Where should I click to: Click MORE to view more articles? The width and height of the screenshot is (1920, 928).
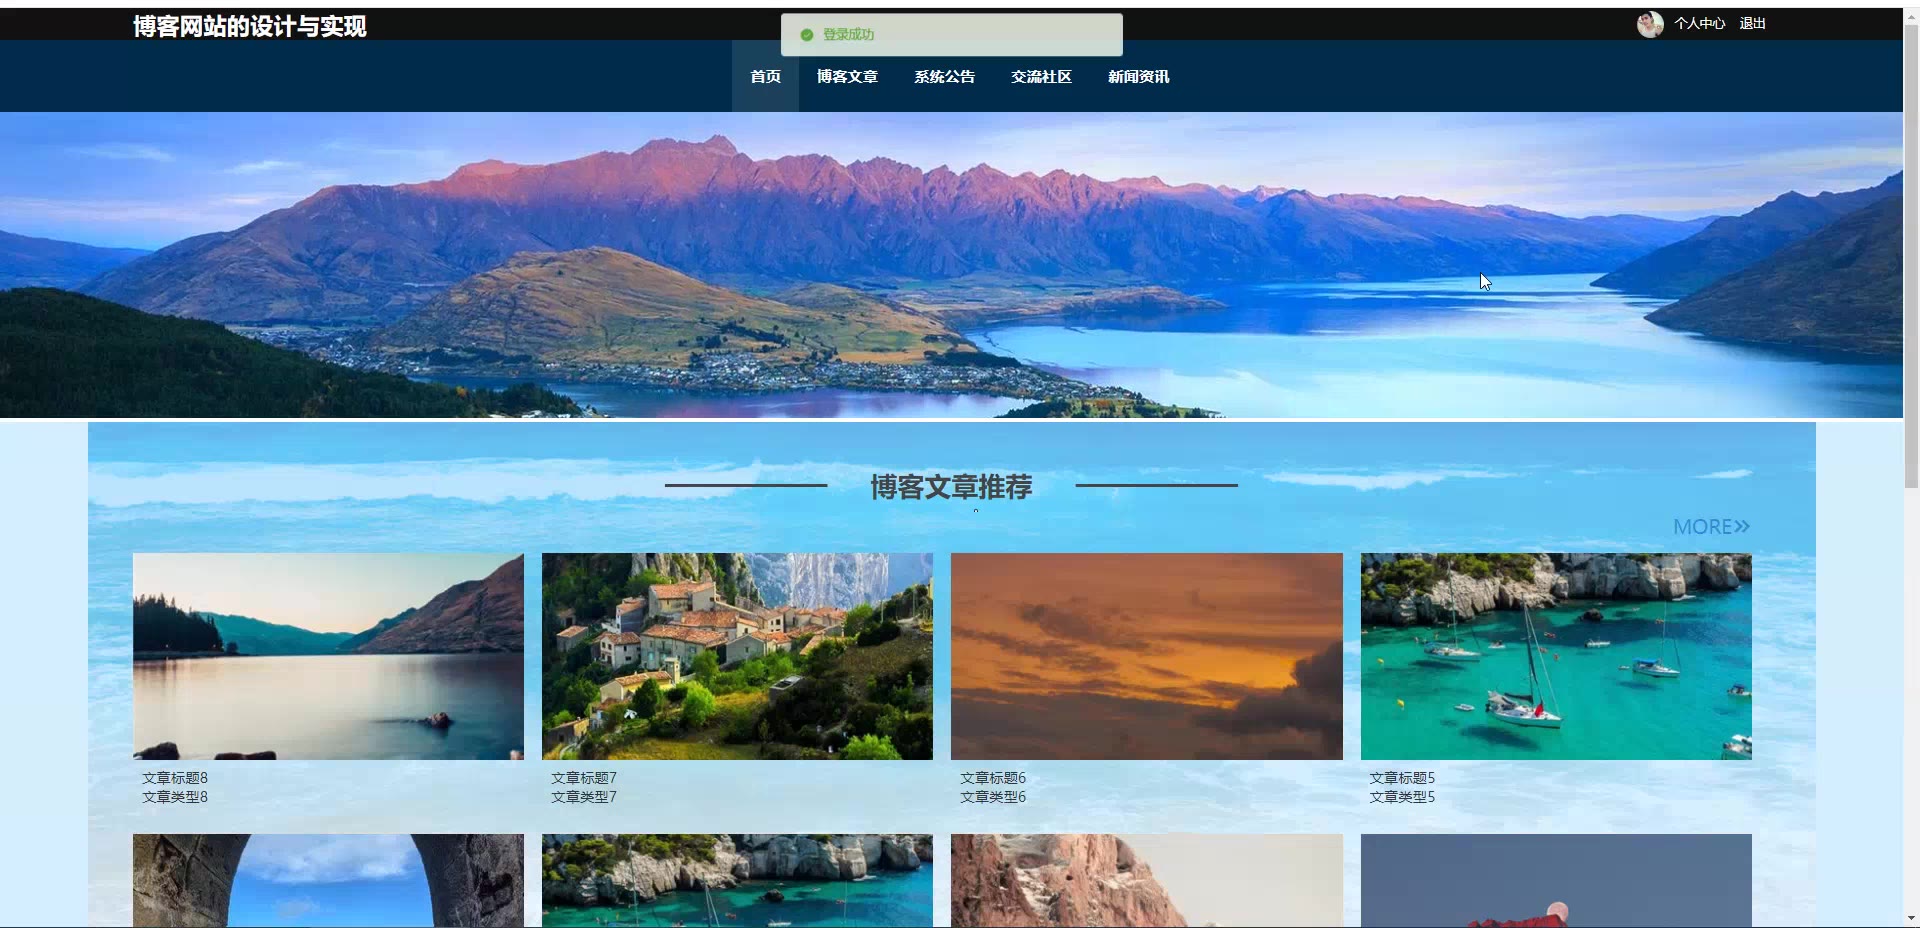click(x=1711, y=527)
